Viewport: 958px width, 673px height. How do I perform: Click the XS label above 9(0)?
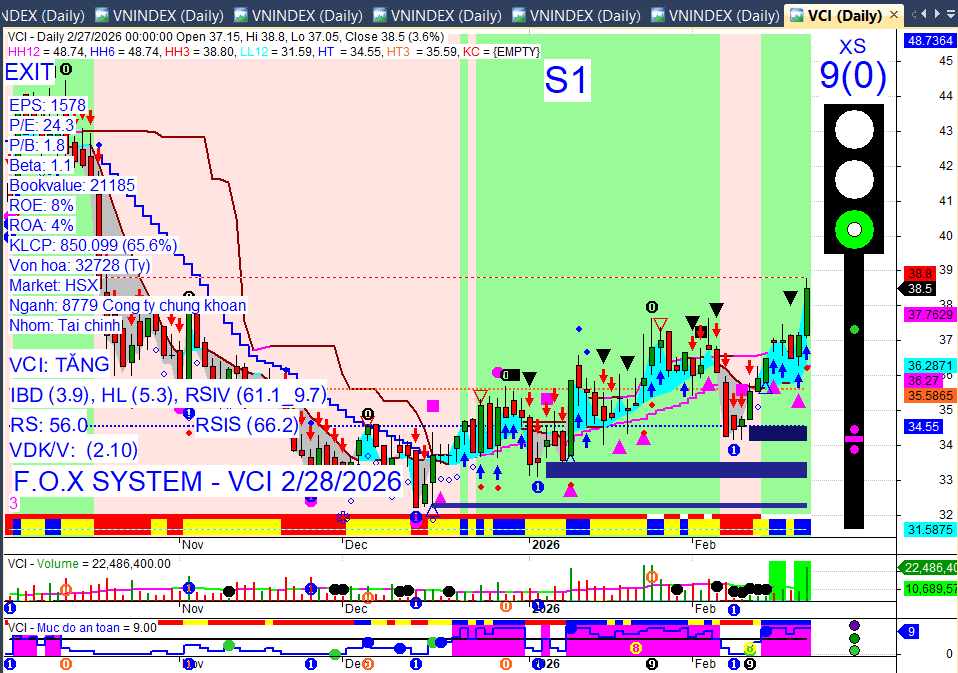click(852, 46)
